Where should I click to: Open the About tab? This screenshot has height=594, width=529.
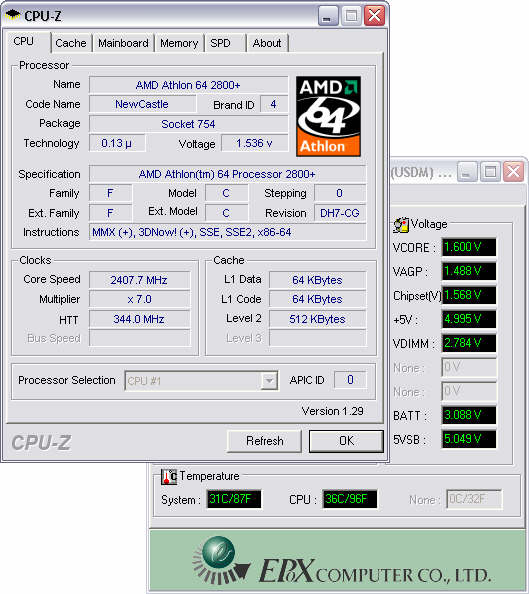tap(267, 43)
